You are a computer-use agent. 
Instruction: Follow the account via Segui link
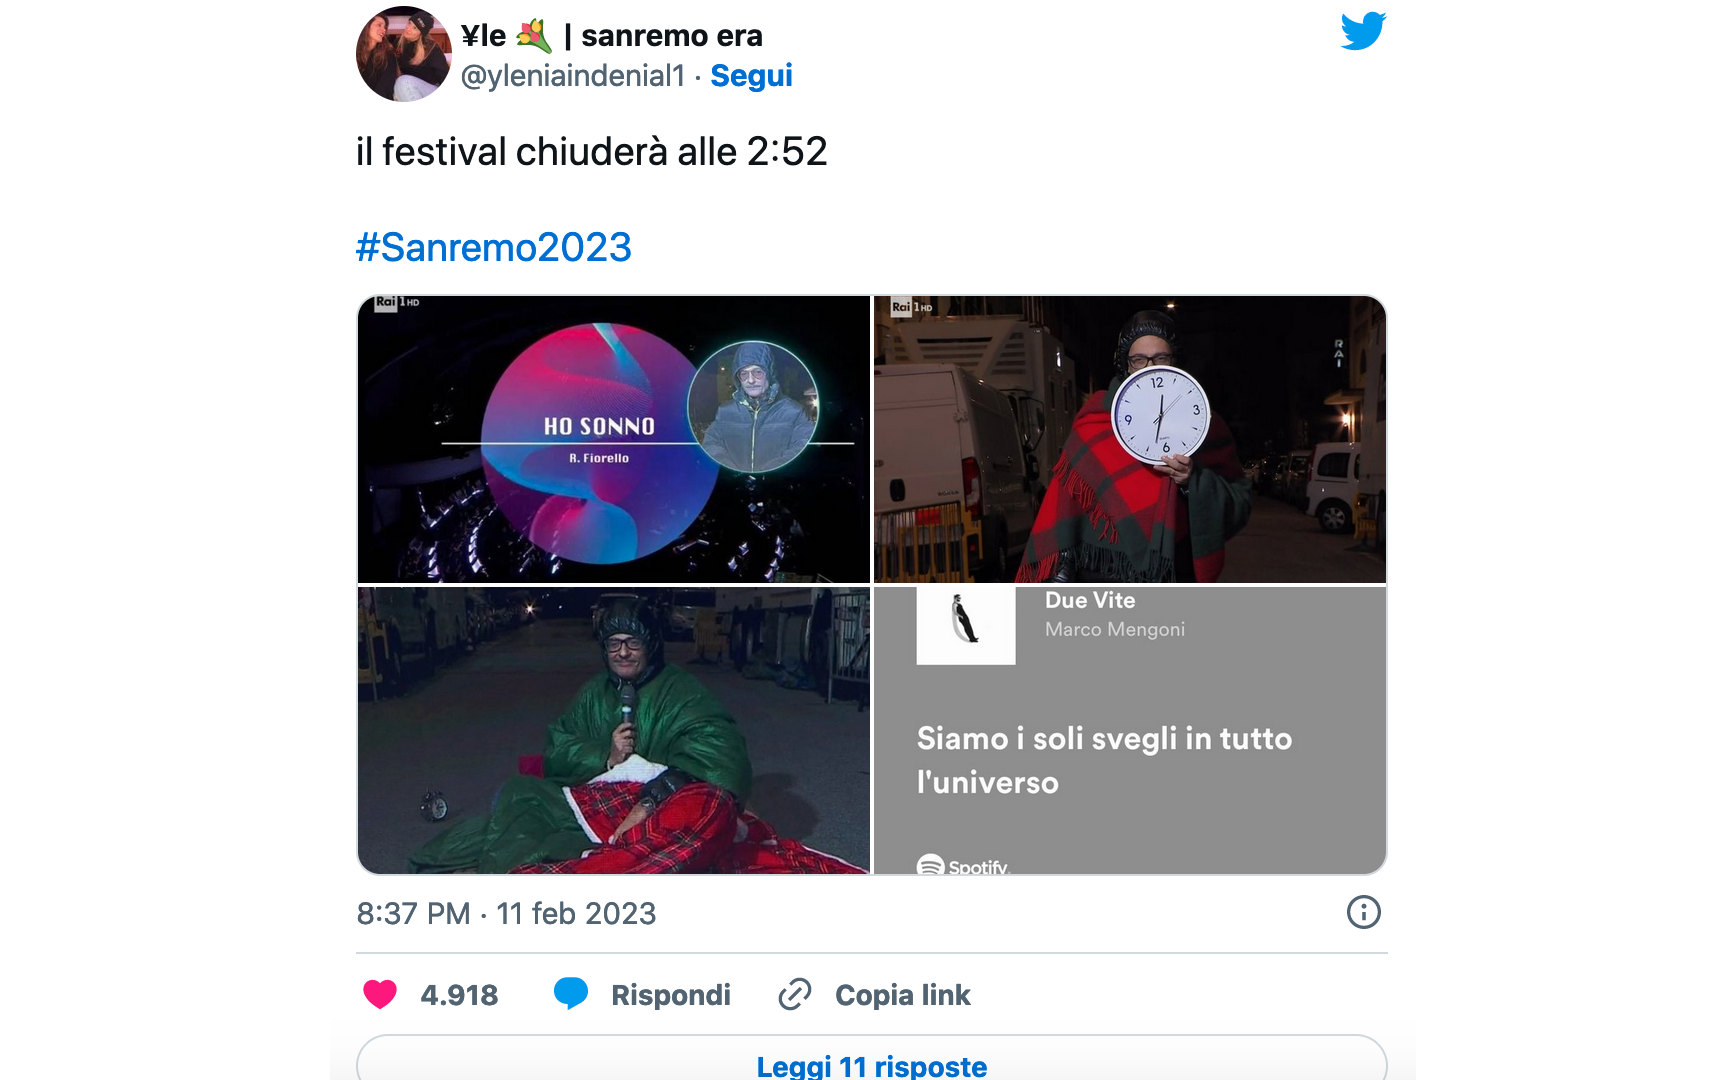(x=751, y=76)
